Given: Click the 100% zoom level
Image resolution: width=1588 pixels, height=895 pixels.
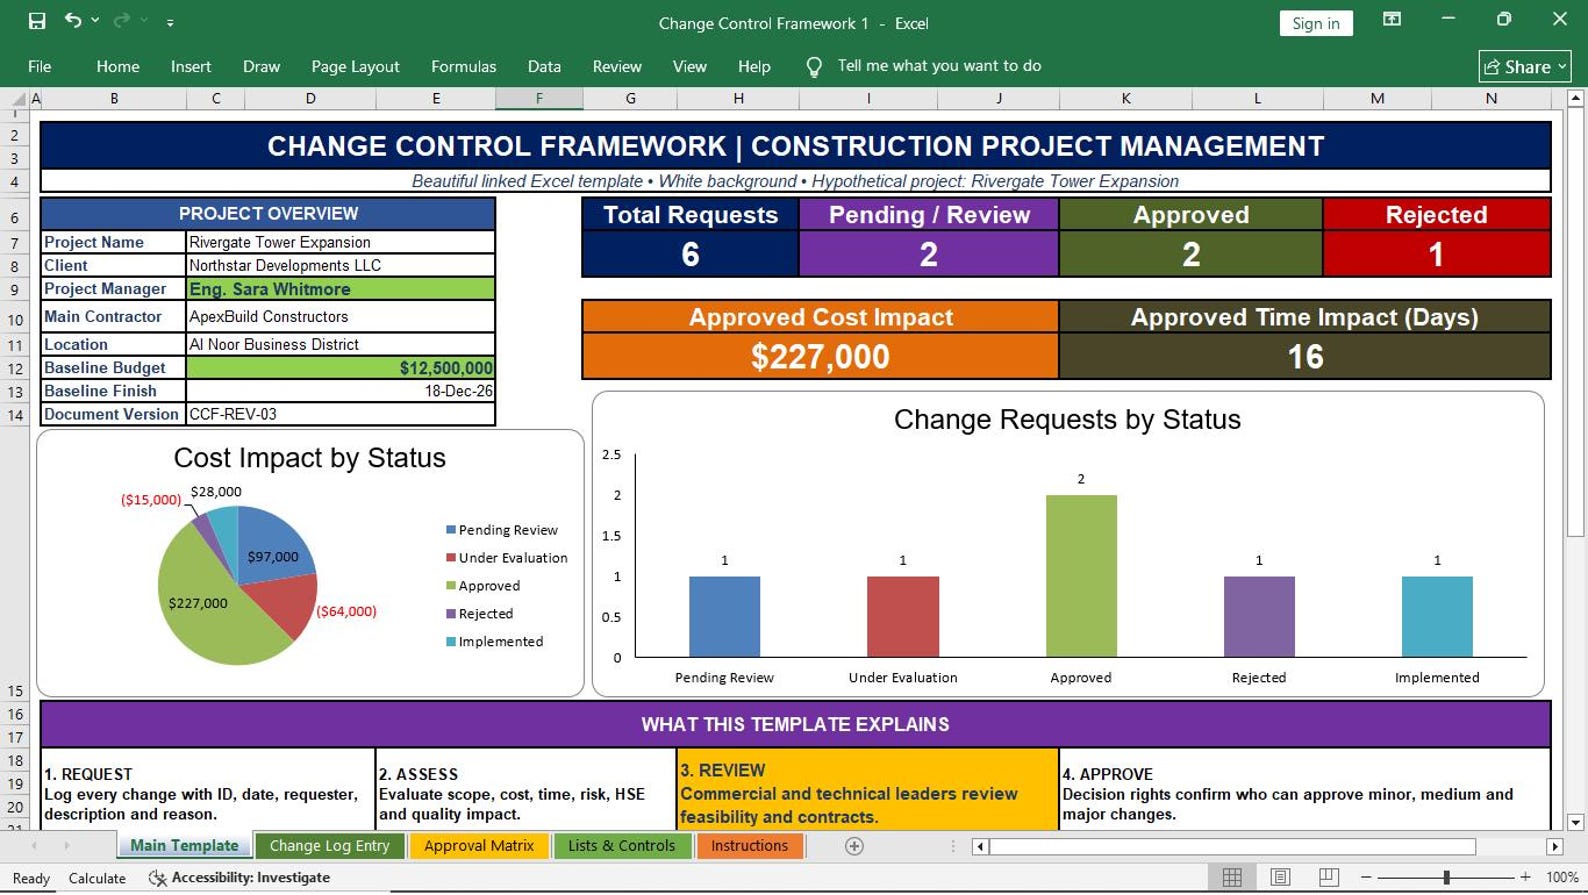Looking at the screenshot, I should [x=1562, y=877].
